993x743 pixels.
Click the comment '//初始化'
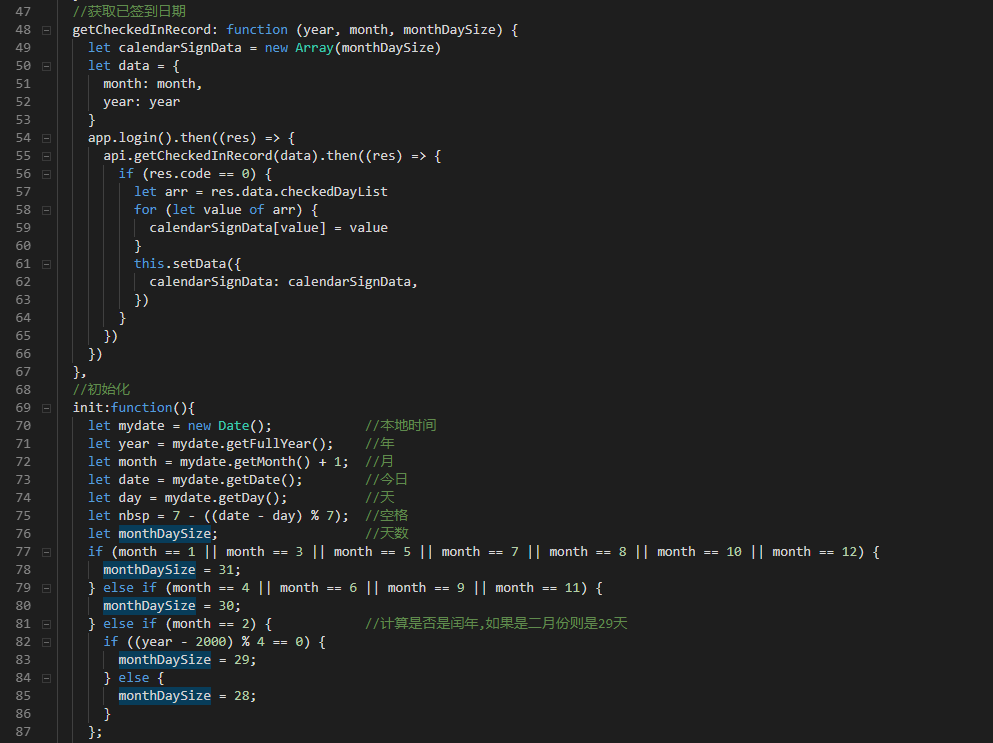[101, 390]
